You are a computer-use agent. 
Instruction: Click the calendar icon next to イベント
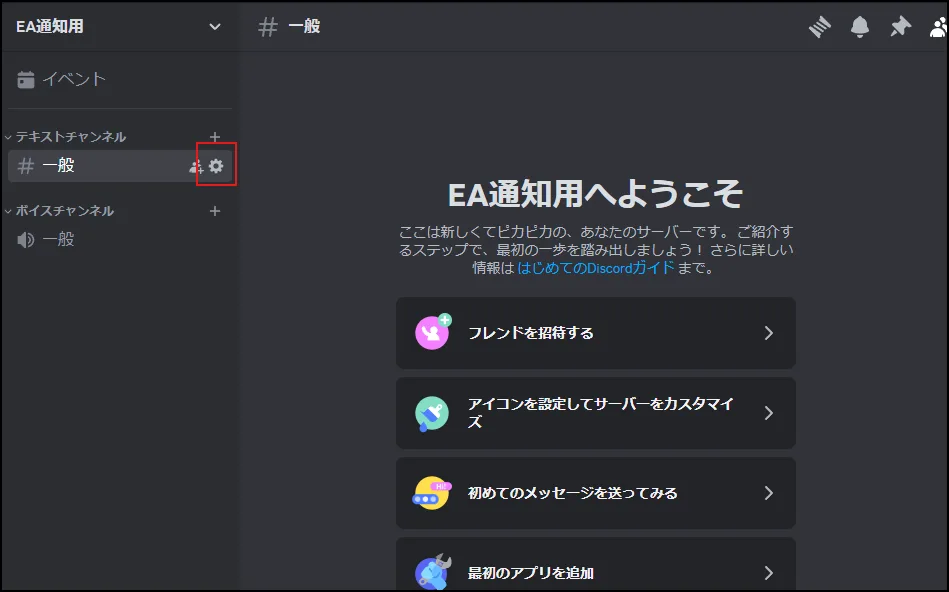coord(25,79)
